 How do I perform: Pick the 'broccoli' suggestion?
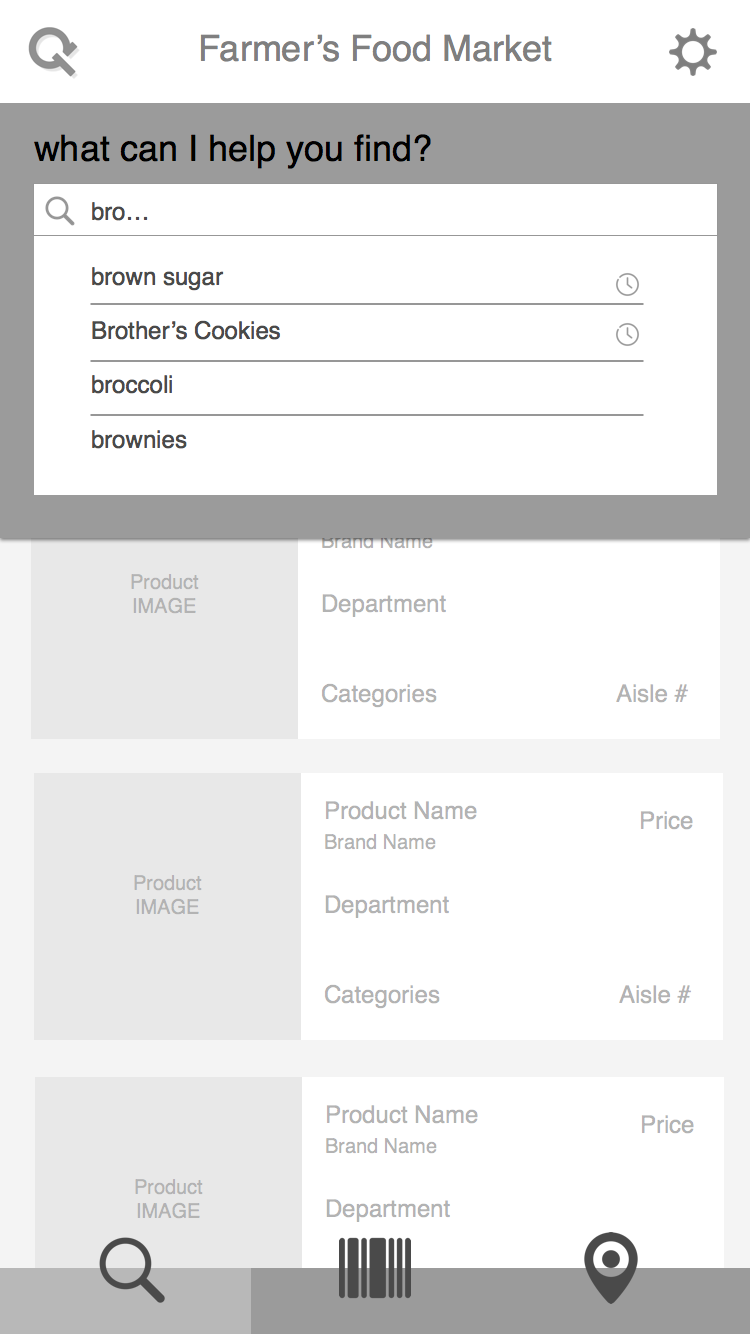132,385
